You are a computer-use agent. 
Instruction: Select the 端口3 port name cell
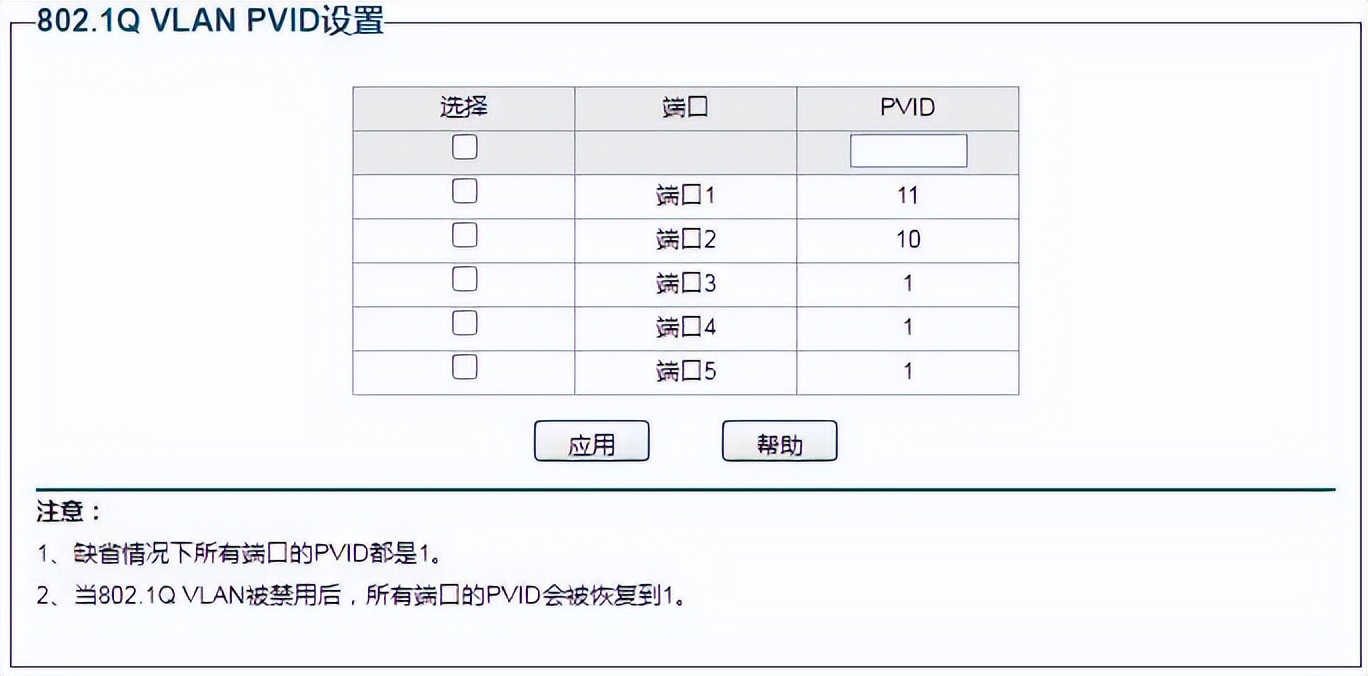tap(684, 283)
